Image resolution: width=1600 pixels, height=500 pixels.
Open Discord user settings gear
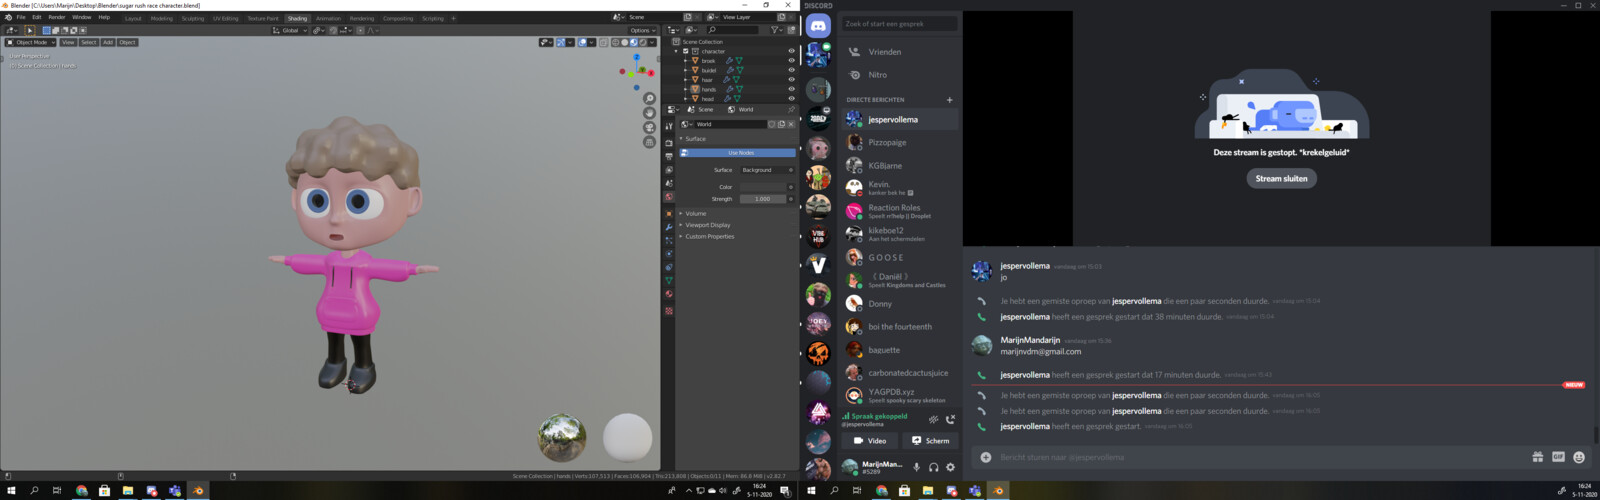(x=950, y=467)
